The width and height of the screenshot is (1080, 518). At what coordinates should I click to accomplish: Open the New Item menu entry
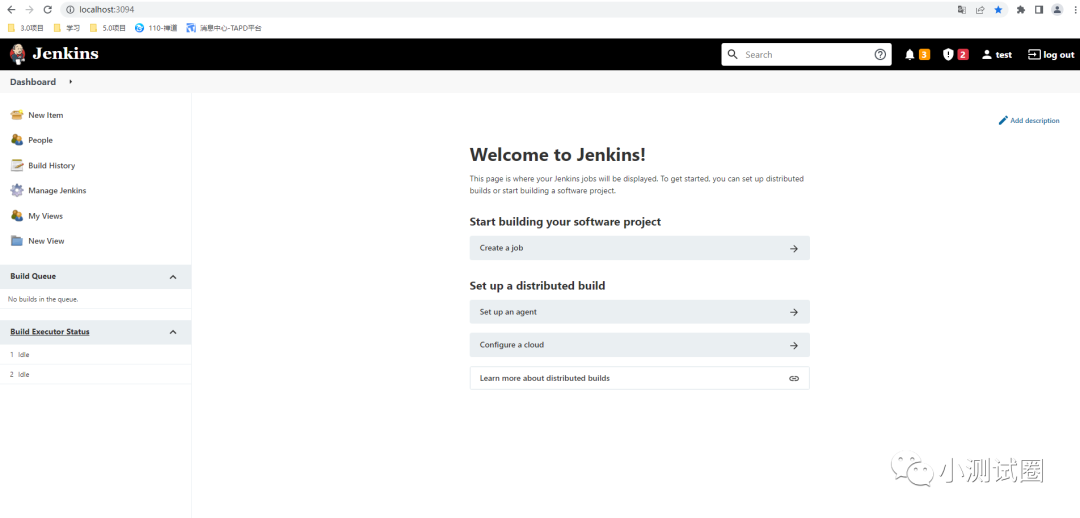point(45,115)
